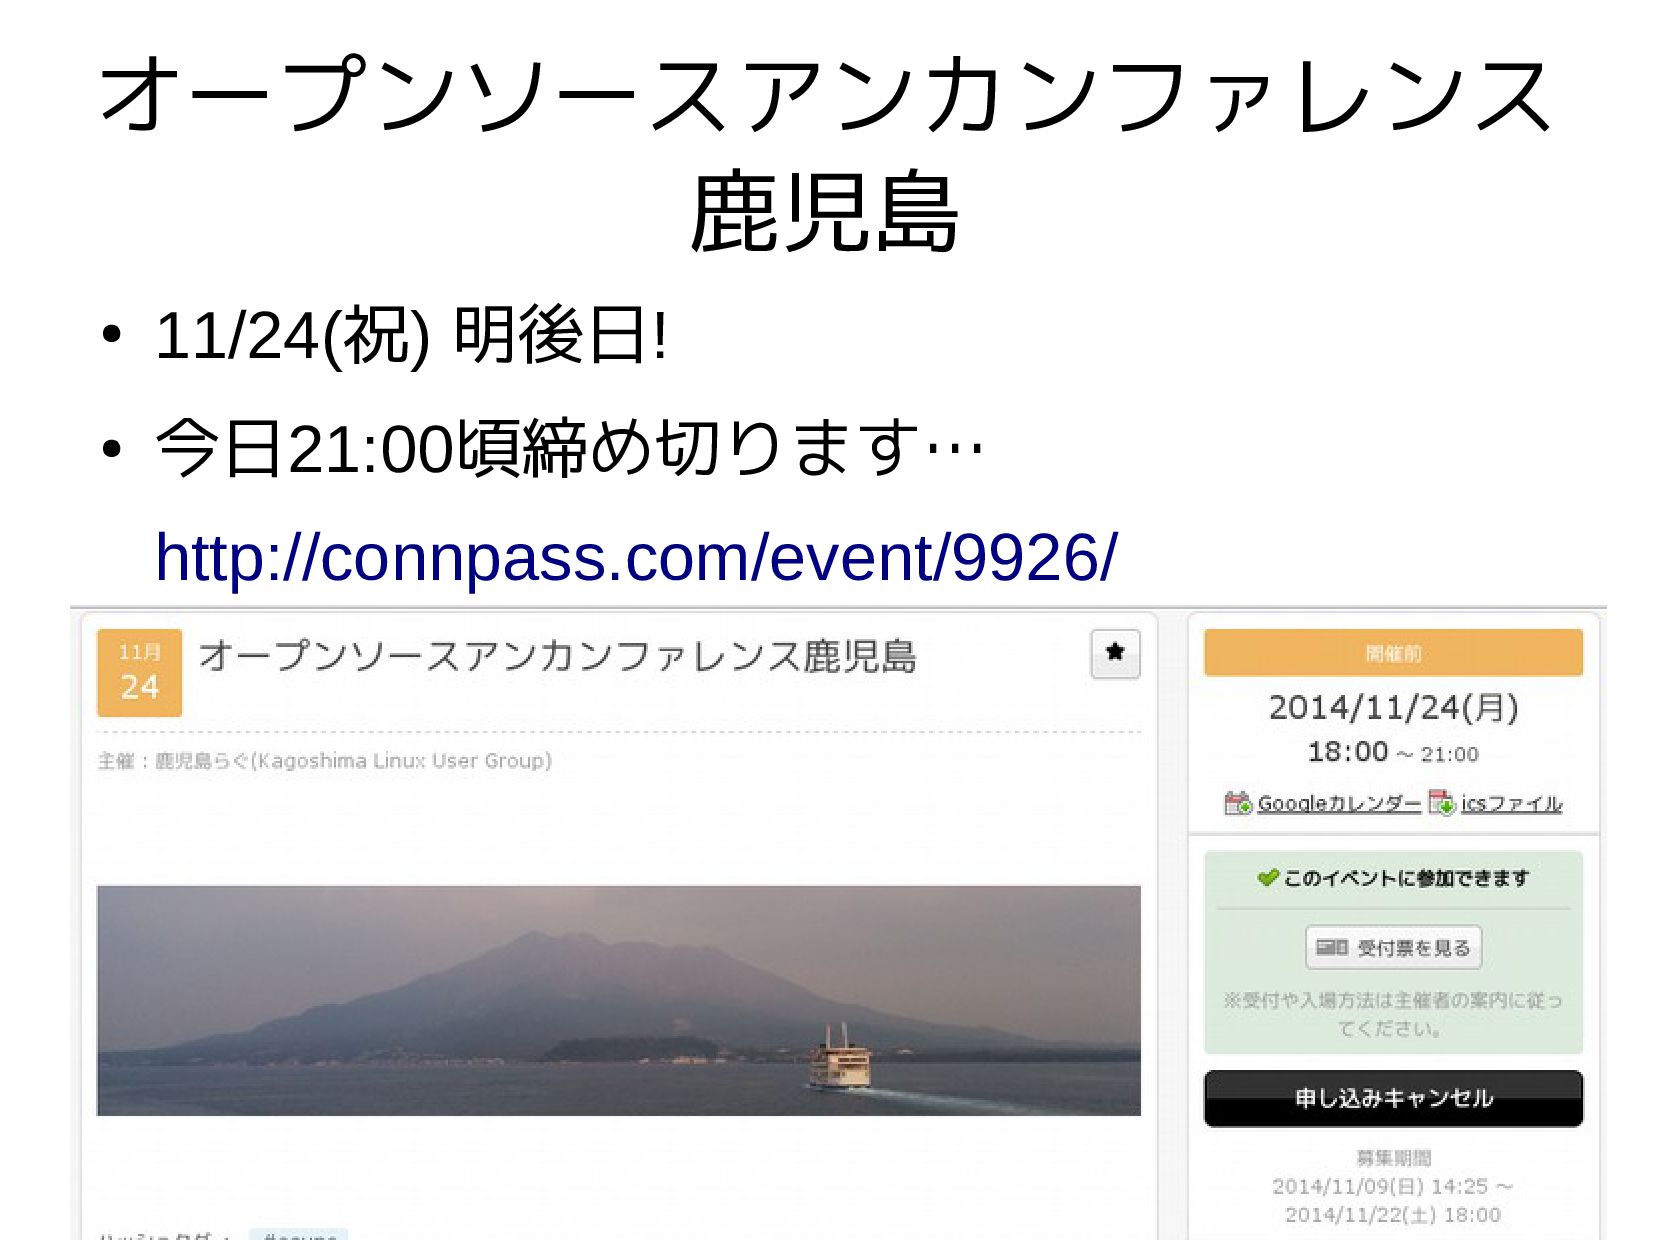Click the ics file download icon
Viewport: 1654px width, 1240px height.
tap(1442, 802)
